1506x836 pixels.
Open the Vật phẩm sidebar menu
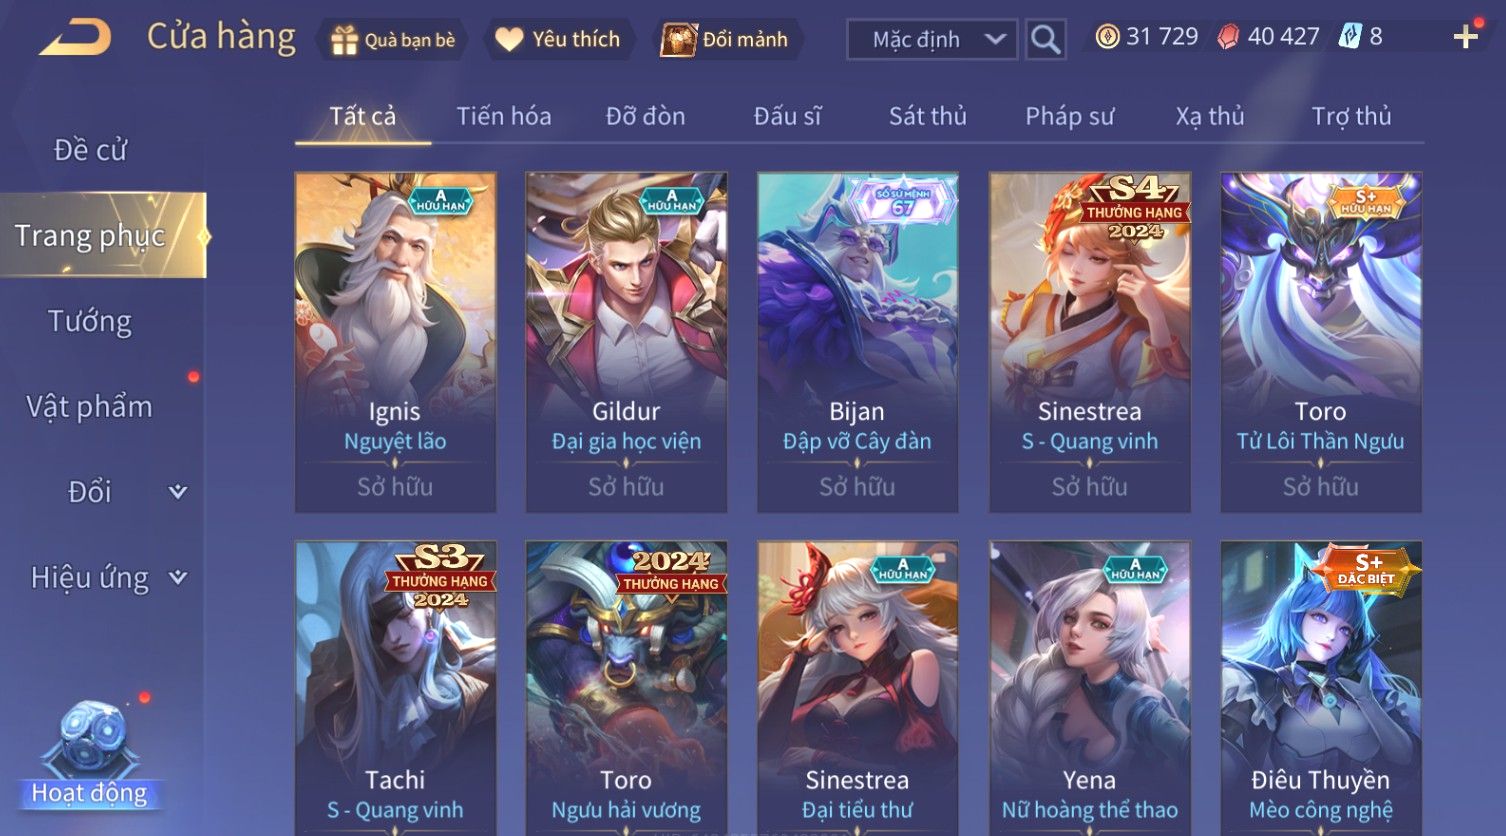click(90, 406)
